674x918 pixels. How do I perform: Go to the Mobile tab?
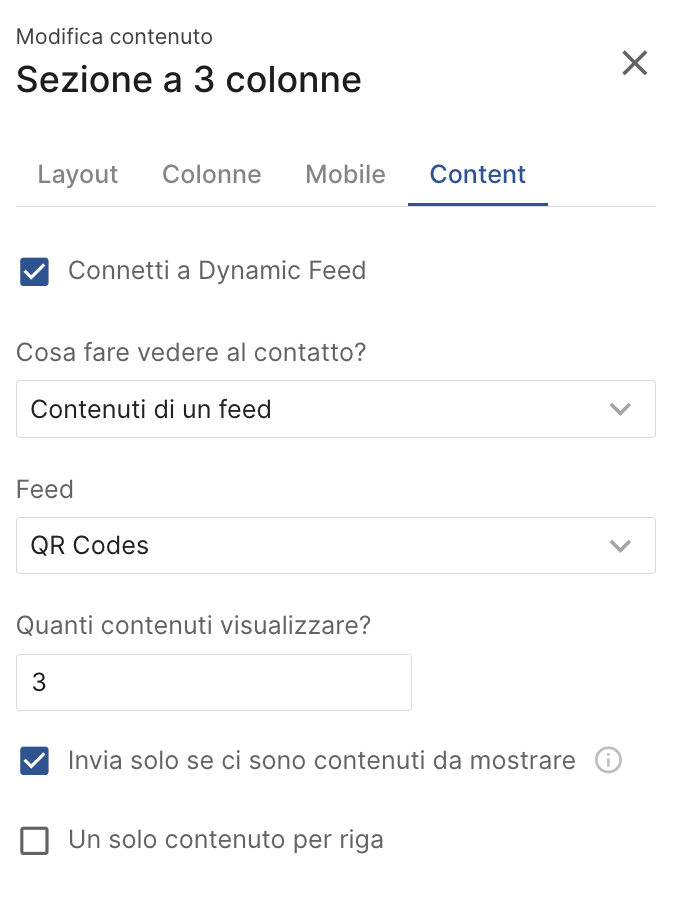[345, 175]
